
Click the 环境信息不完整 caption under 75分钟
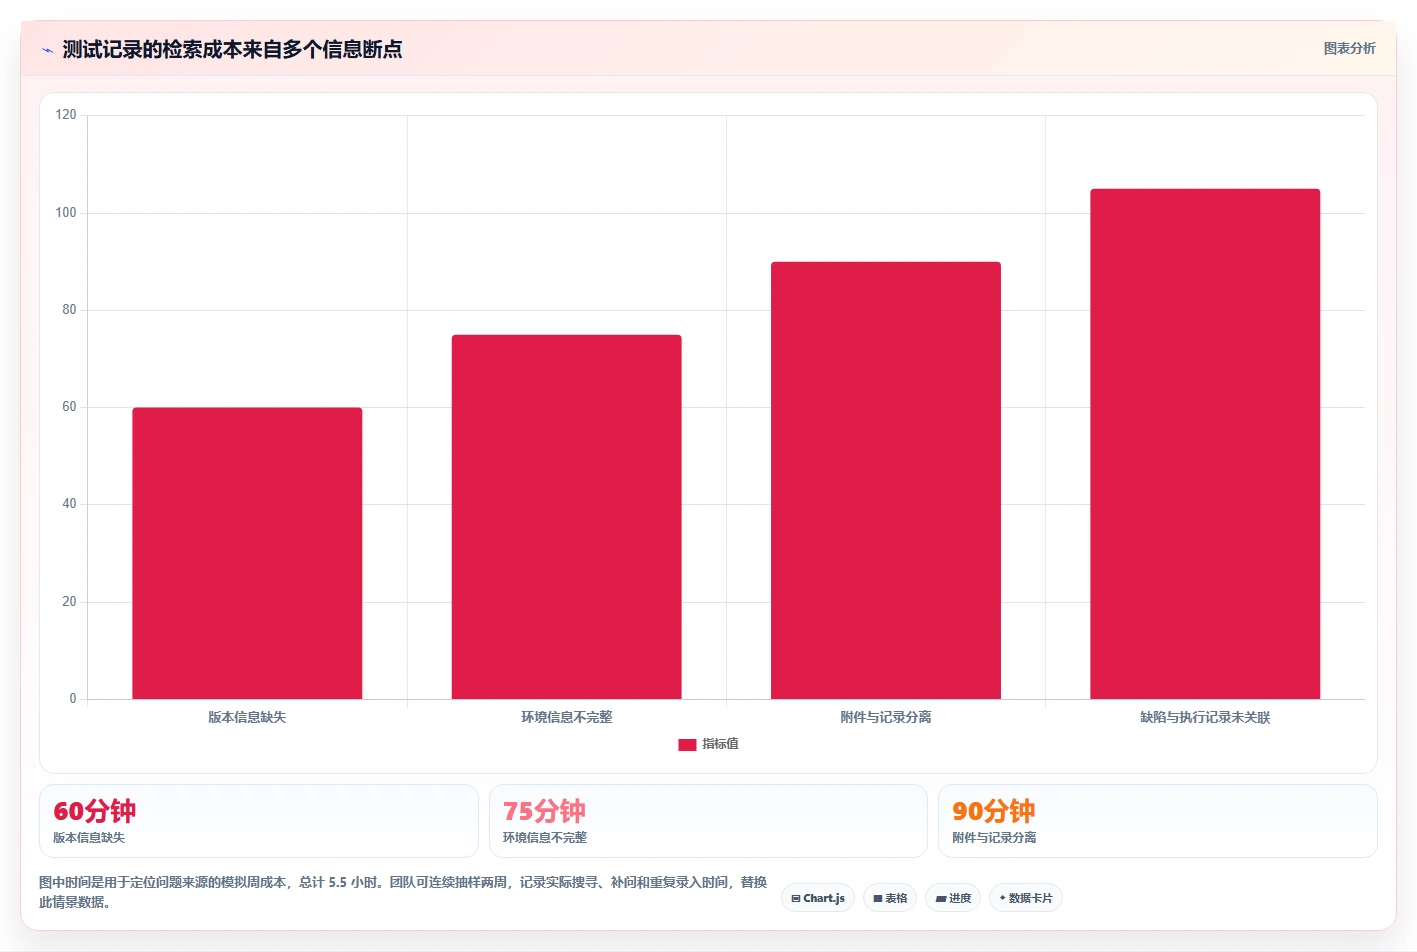tap(545, 838)
